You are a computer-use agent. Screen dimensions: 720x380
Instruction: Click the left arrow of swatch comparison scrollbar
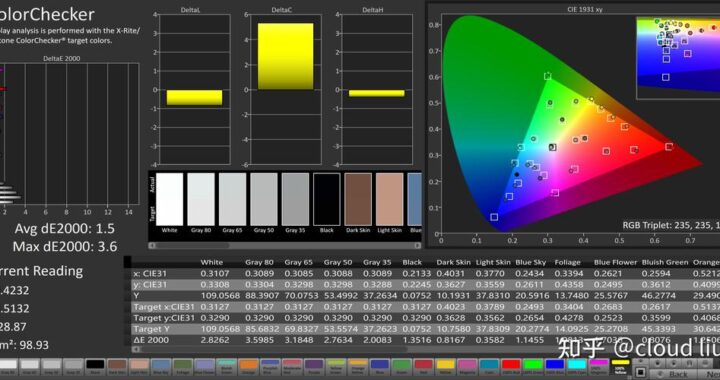152,246
